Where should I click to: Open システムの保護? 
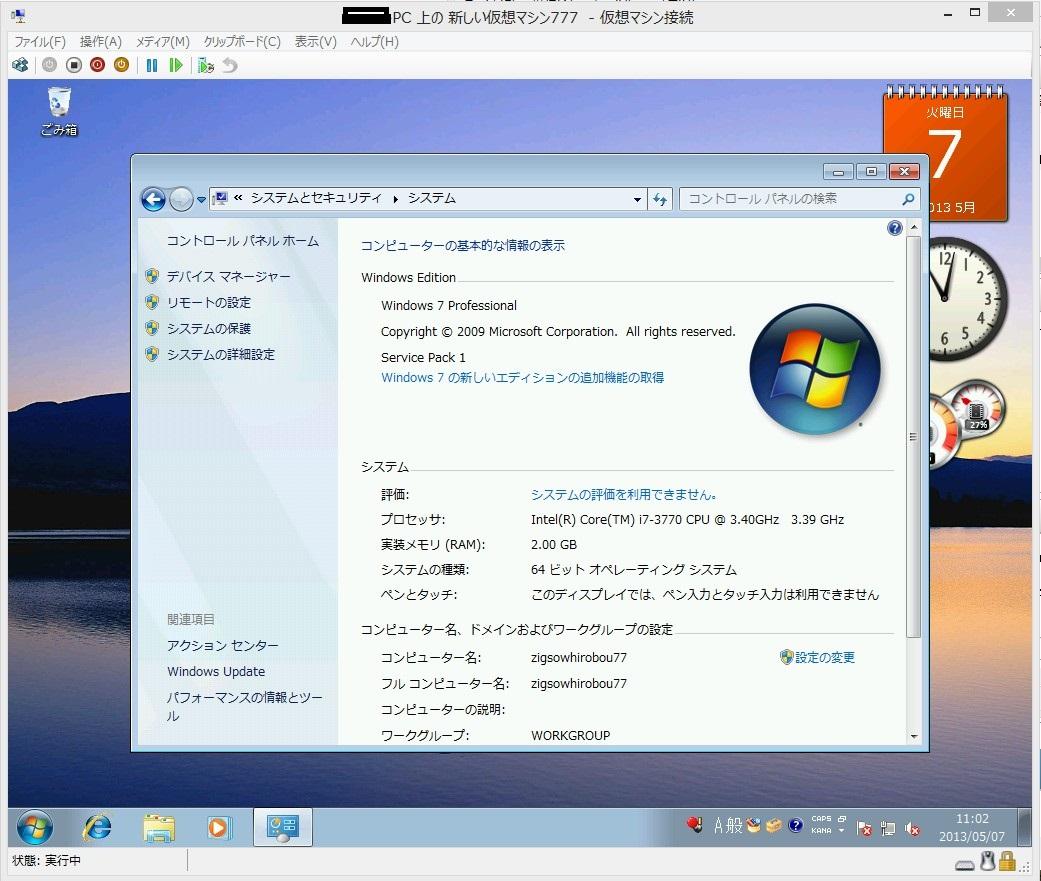point(208,329)
